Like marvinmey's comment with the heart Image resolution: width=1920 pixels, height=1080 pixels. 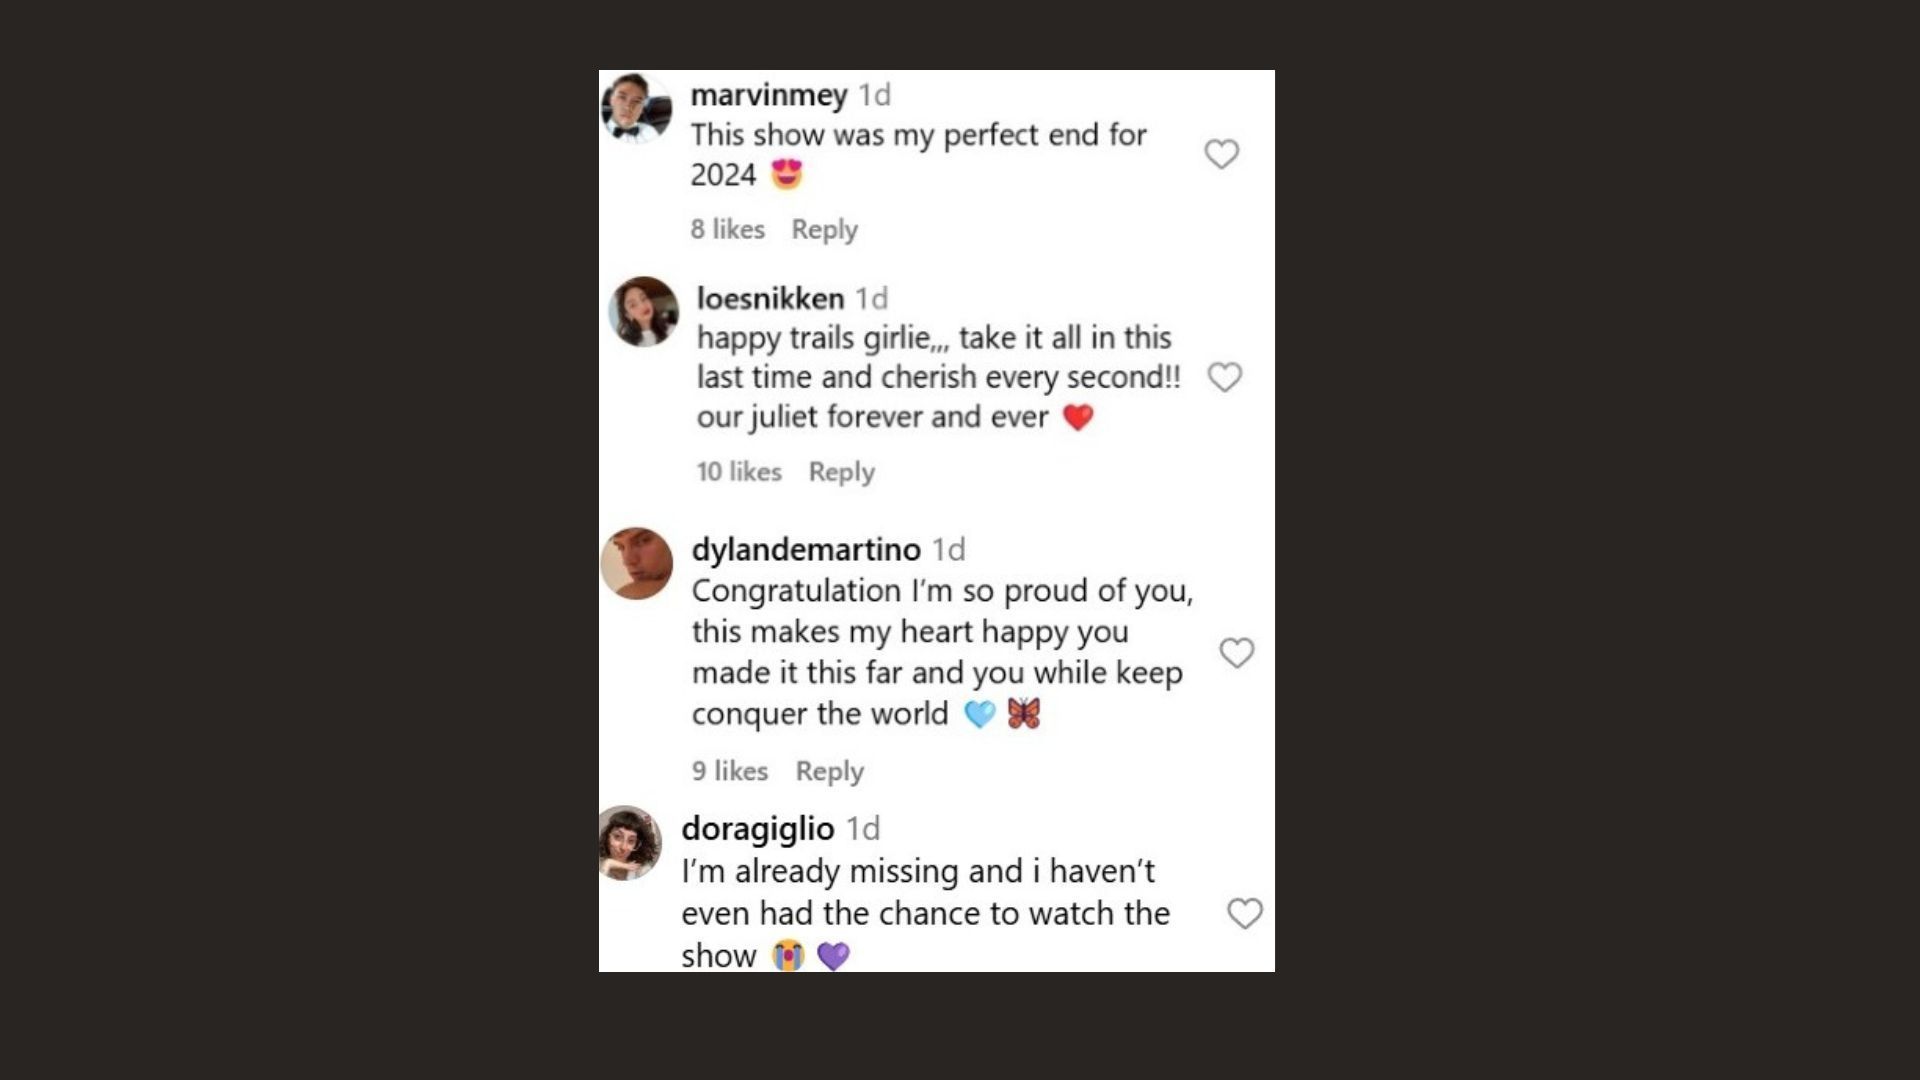point(1221,154)
